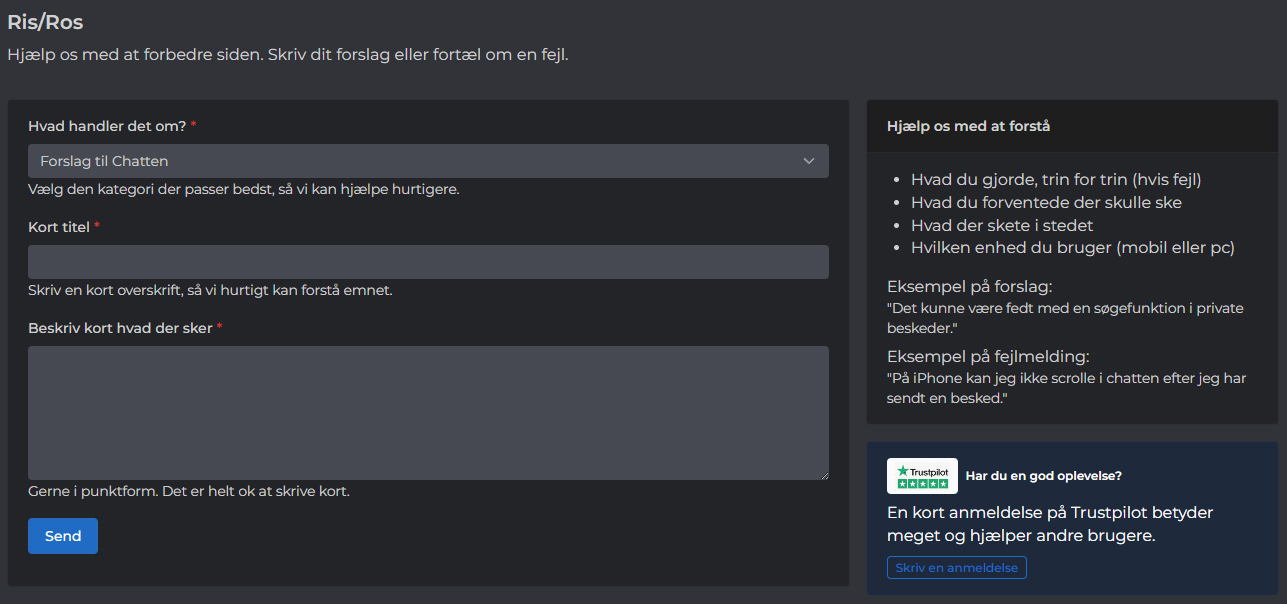Click the green Trustpilot star rating
The height and width of the screenshot is (604, 1287).
922,484
